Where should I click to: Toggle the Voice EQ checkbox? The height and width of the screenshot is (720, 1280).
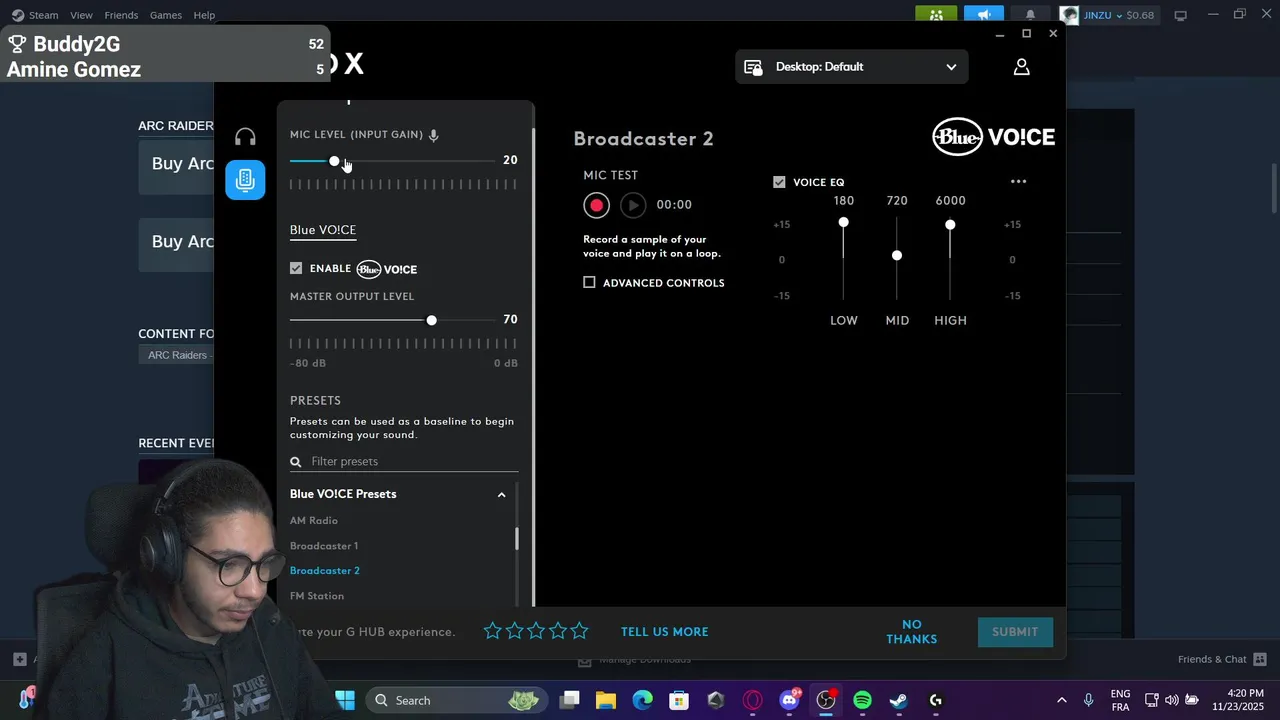(779, 182)
